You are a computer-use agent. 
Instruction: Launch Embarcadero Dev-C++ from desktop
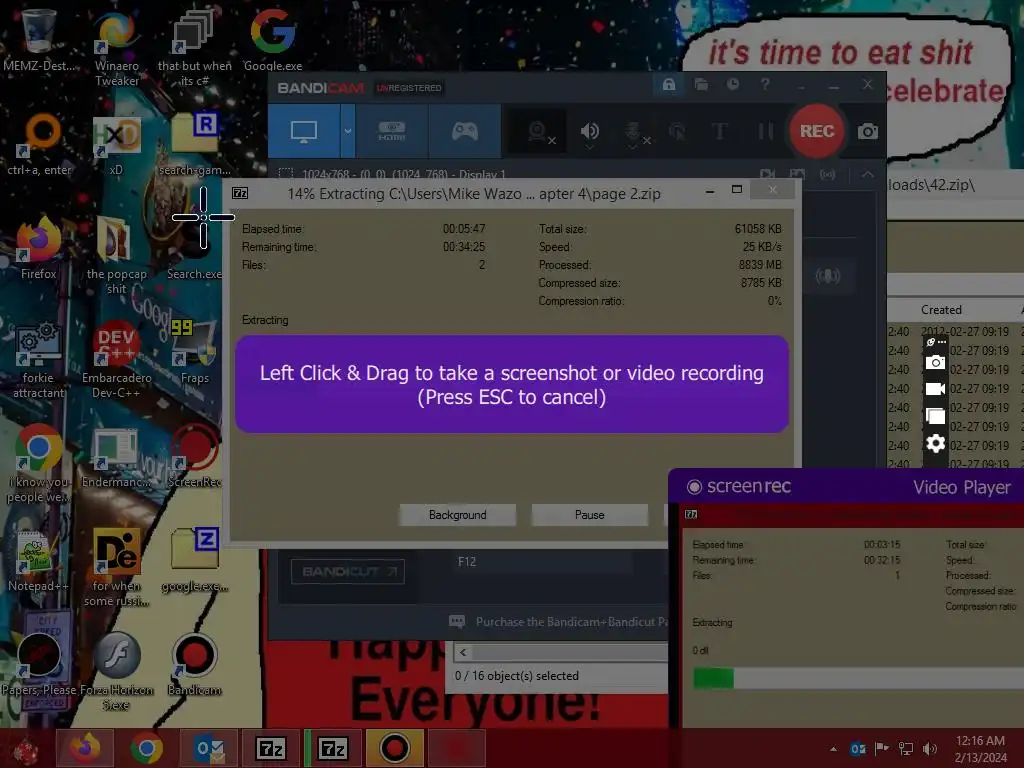pyautogui.click(x=116, y=359)
